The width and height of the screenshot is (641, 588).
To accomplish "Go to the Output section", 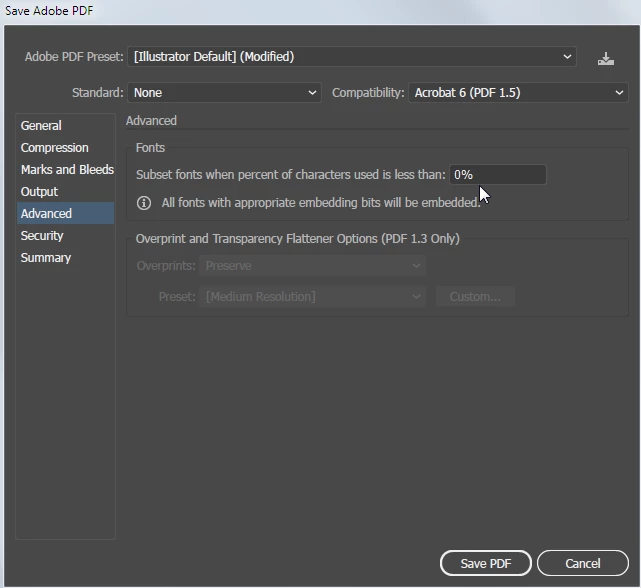I will pyautogui.click(x=65, y=191).
